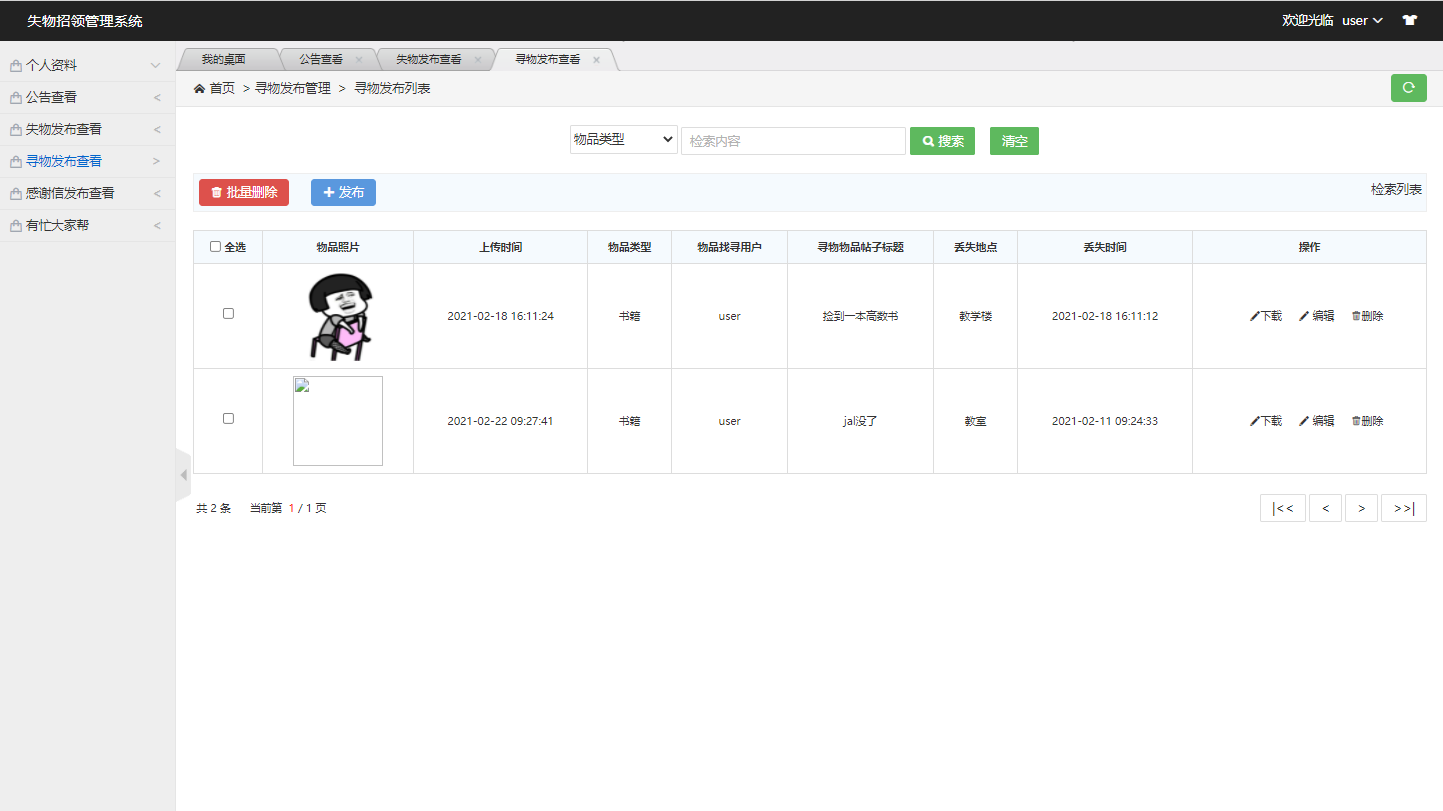Click inside the 检索内容 search input field

pos(792,140)
